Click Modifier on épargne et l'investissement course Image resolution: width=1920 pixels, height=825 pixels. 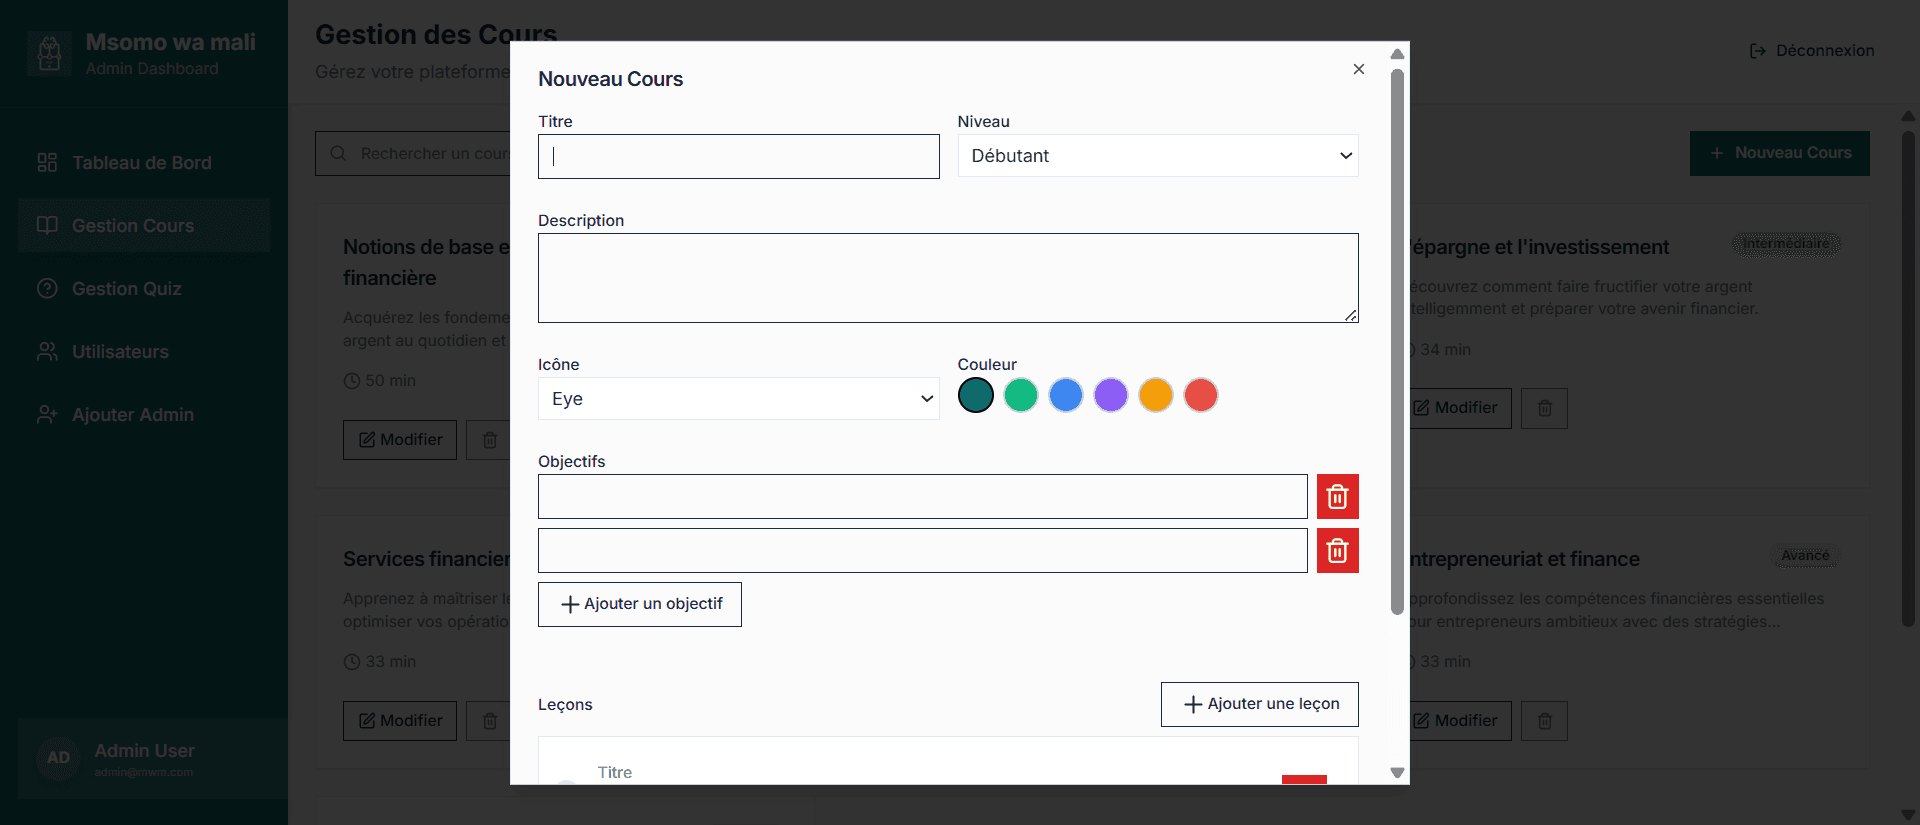click(x=1460, y=409)
